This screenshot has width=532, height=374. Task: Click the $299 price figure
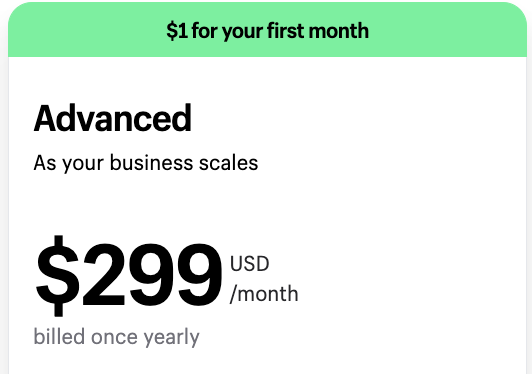pyautogui.click(x=129, y=276)
